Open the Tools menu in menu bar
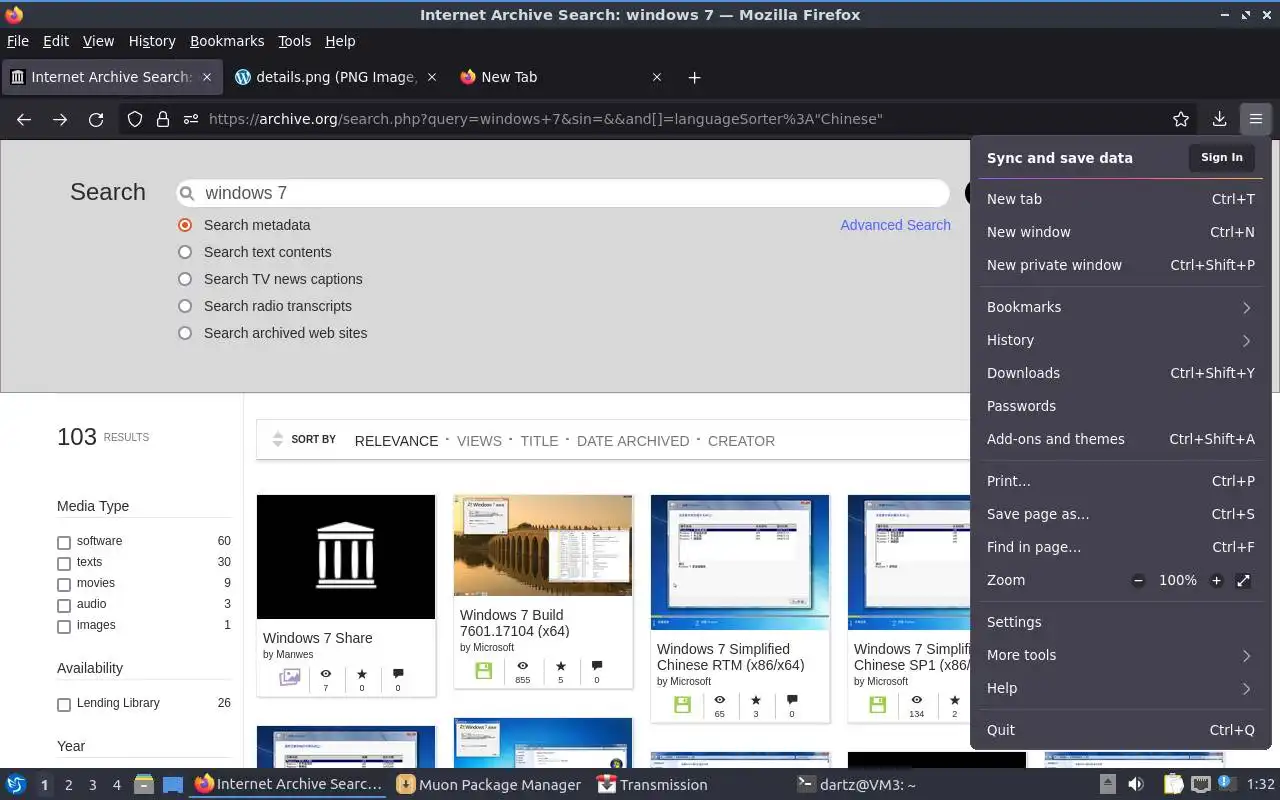This screenshot has height=800, width=1280. click(x=294, y=41)
